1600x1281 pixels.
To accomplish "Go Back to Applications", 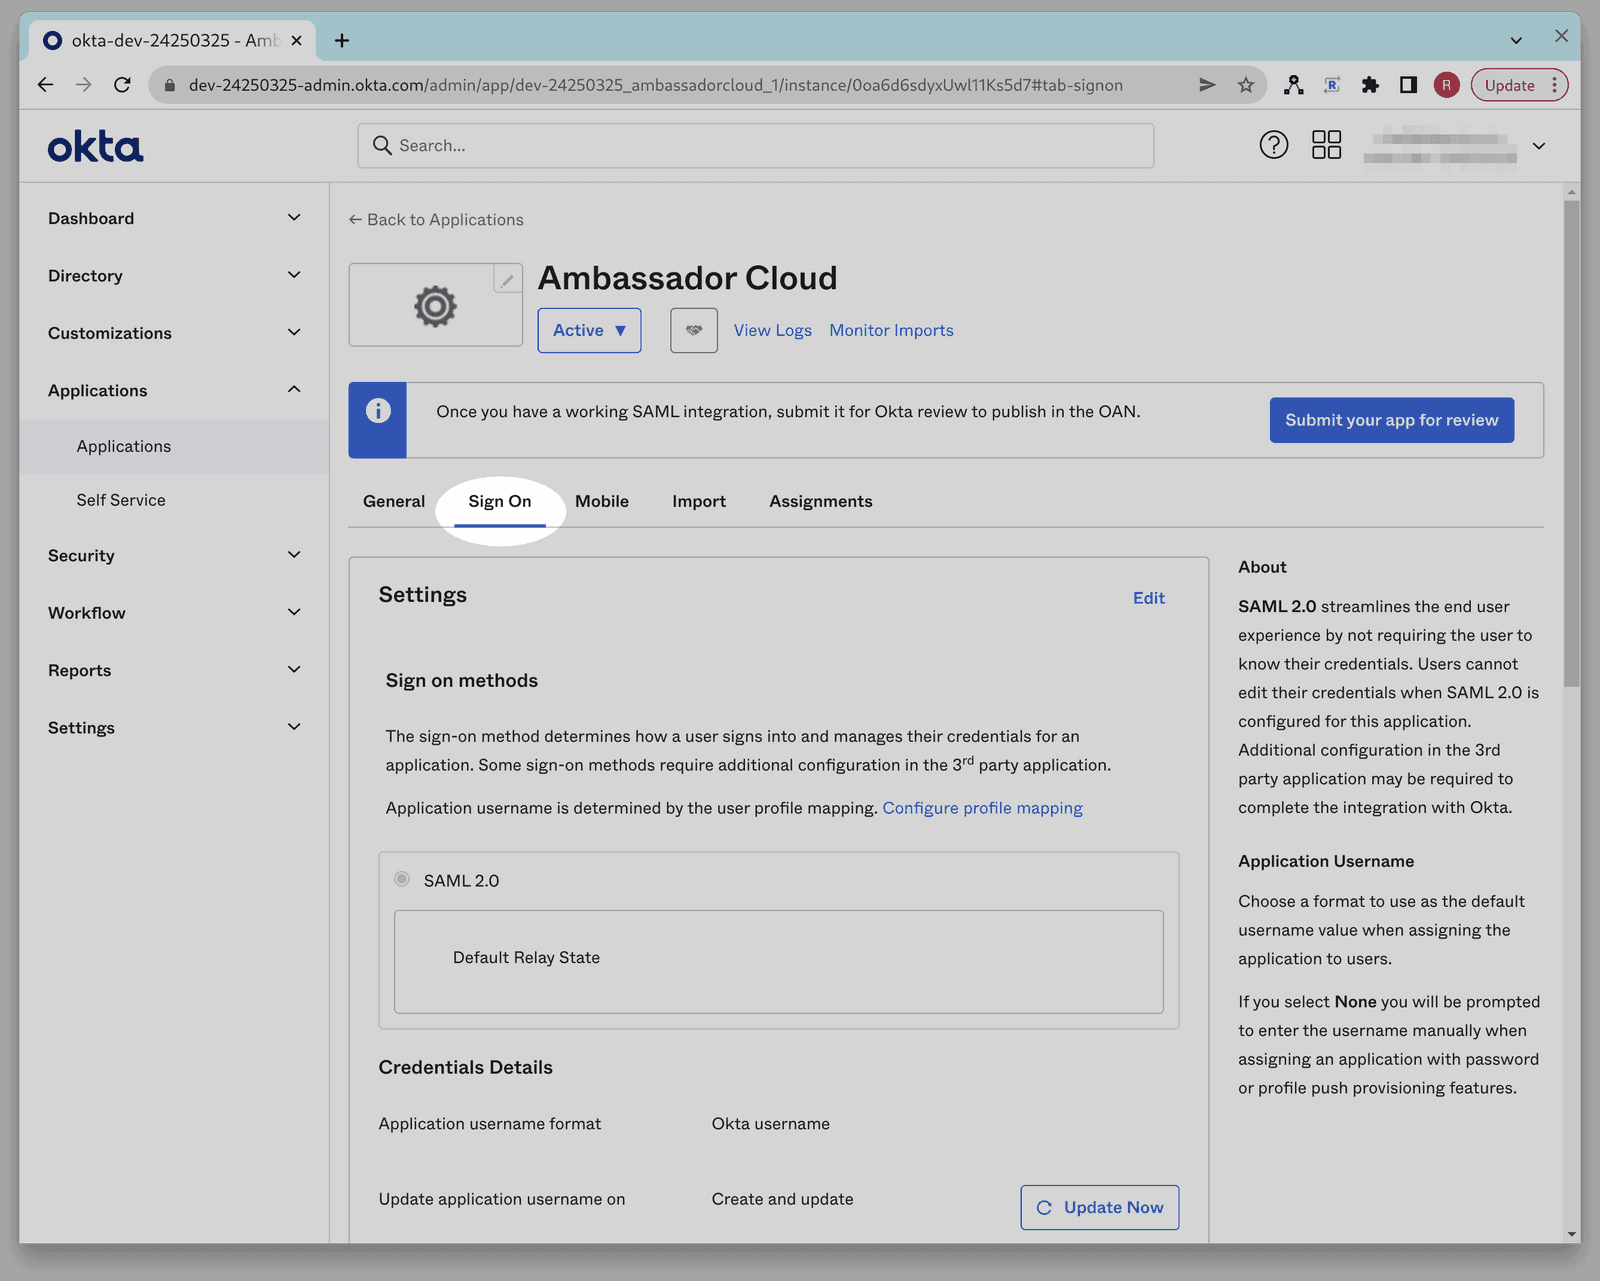I will coord(436,219).
